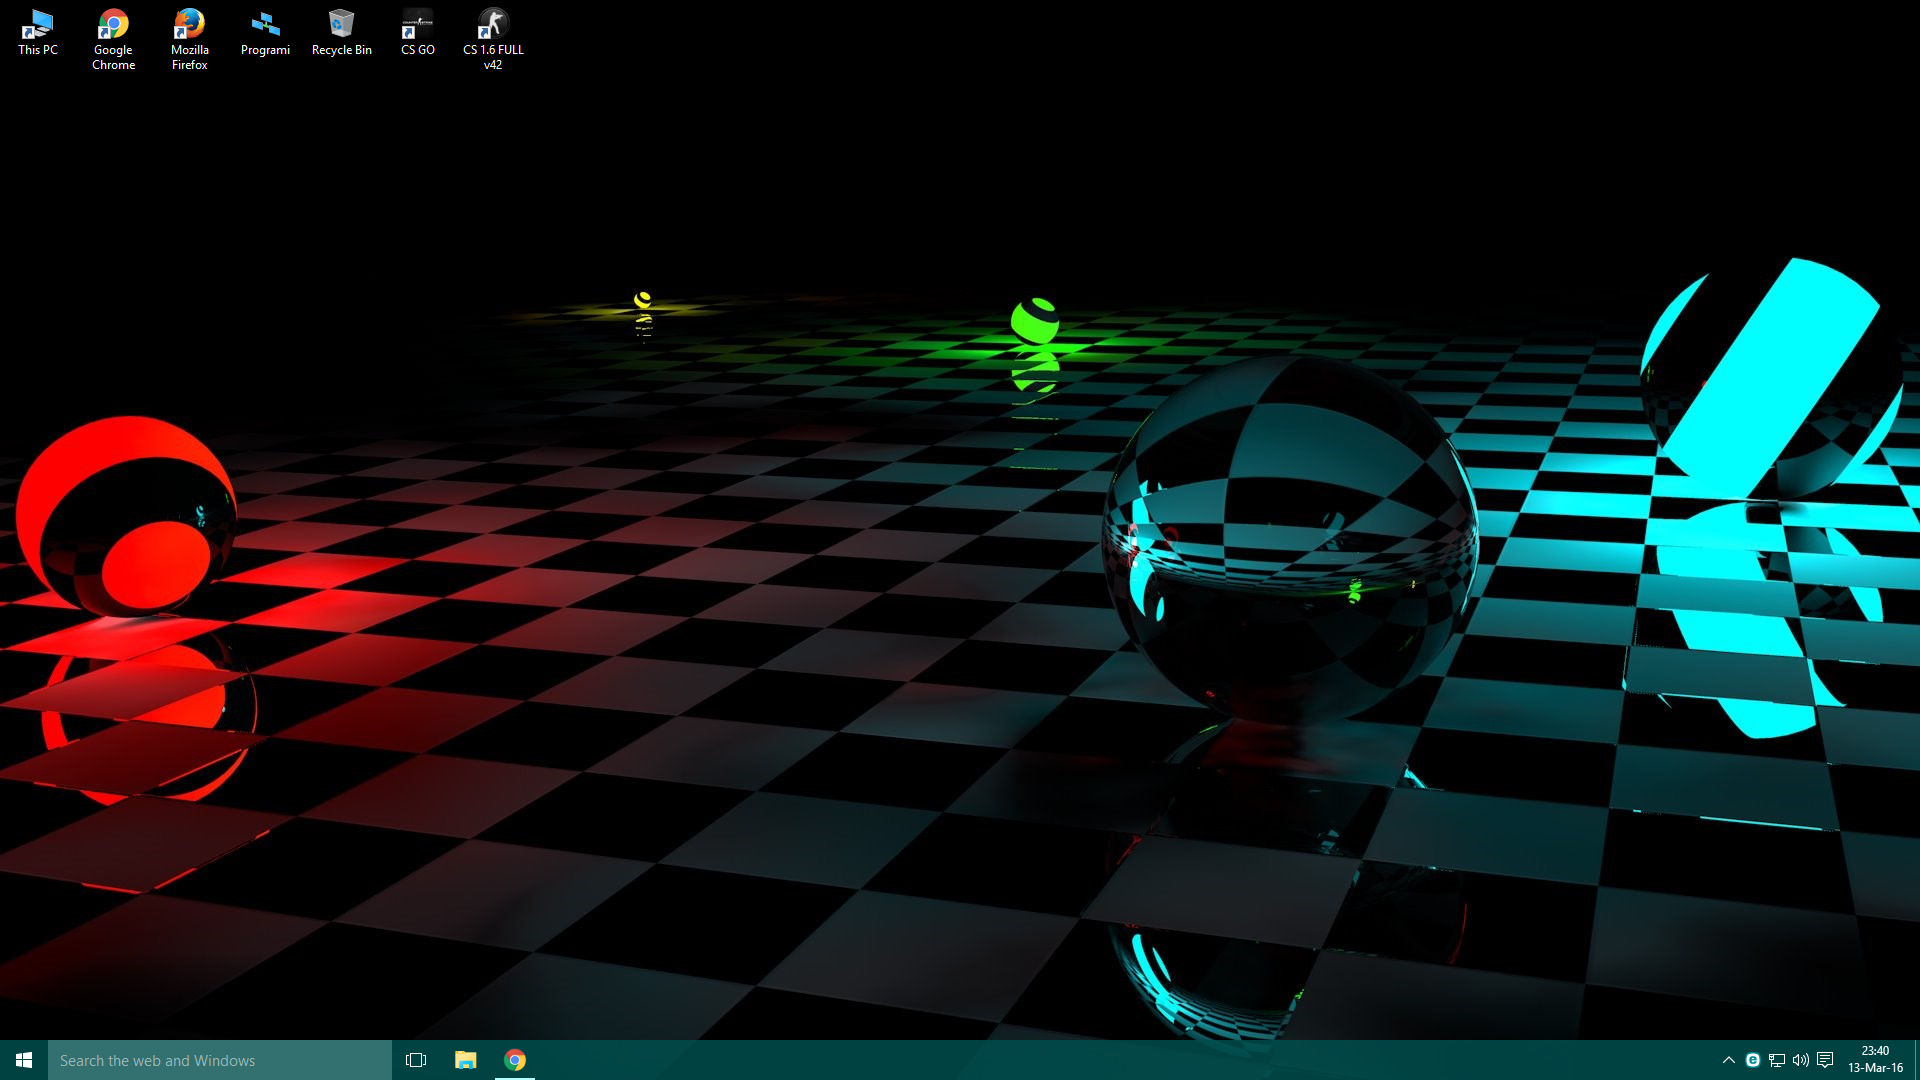Image resolution: width=1920 pixels, height=1080 pixels.
Task: Open the network status tray icon
Action: [x=1777, y=1060]
